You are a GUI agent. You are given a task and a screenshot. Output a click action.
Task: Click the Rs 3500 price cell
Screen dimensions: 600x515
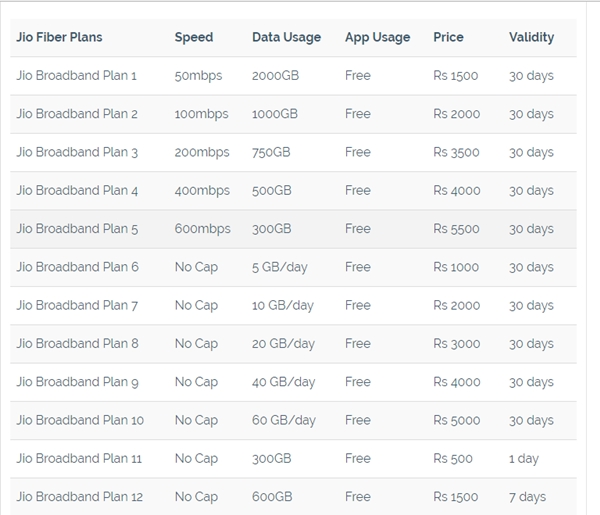[x=456, y=152]
